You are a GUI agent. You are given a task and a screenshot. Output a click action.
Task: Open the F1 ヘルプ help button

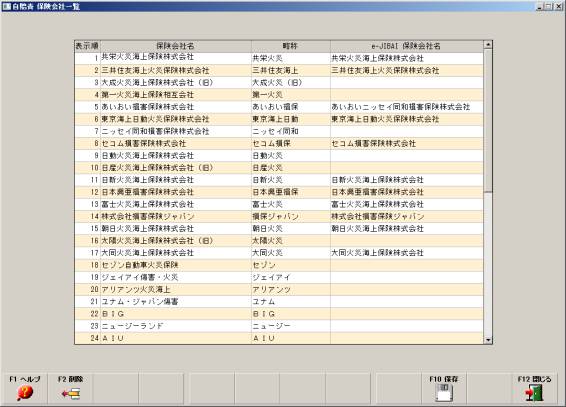(x=24, y=388)
